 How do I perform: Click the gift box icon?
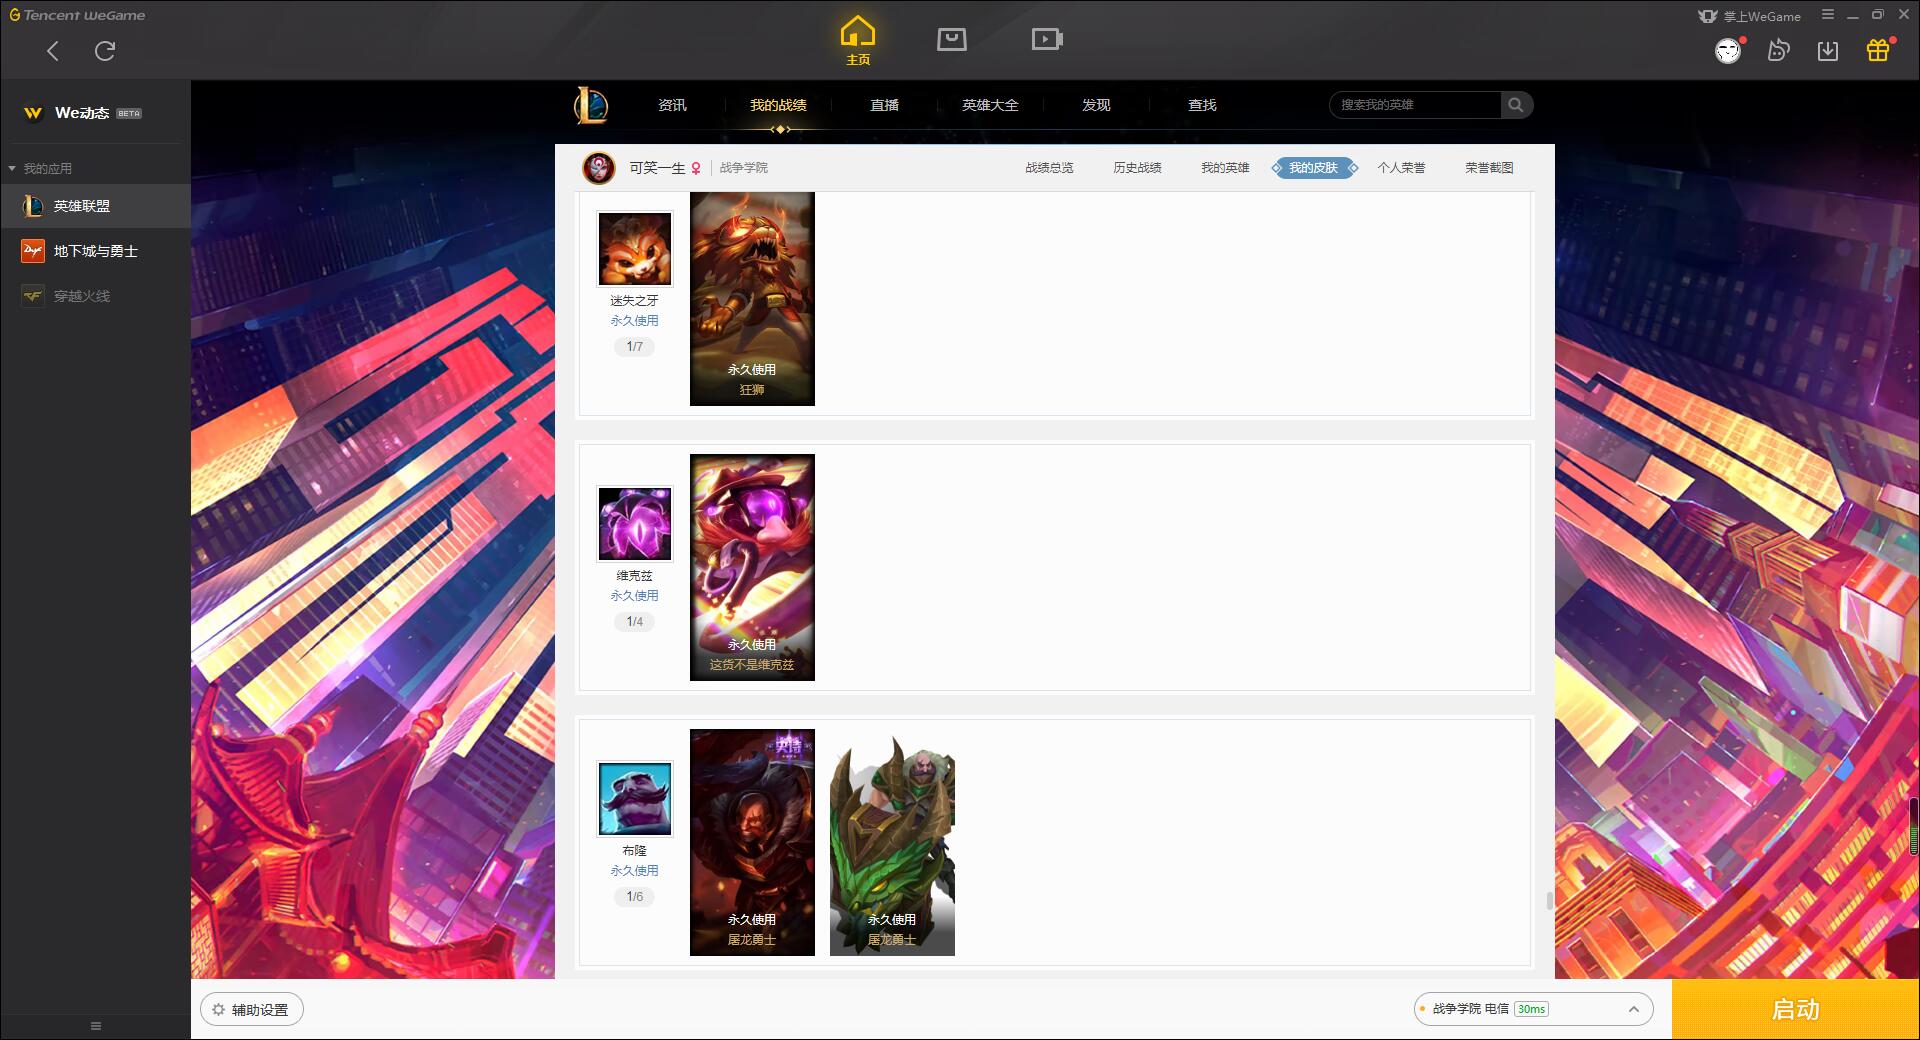pyautogui.click(x=1878, y=50)
